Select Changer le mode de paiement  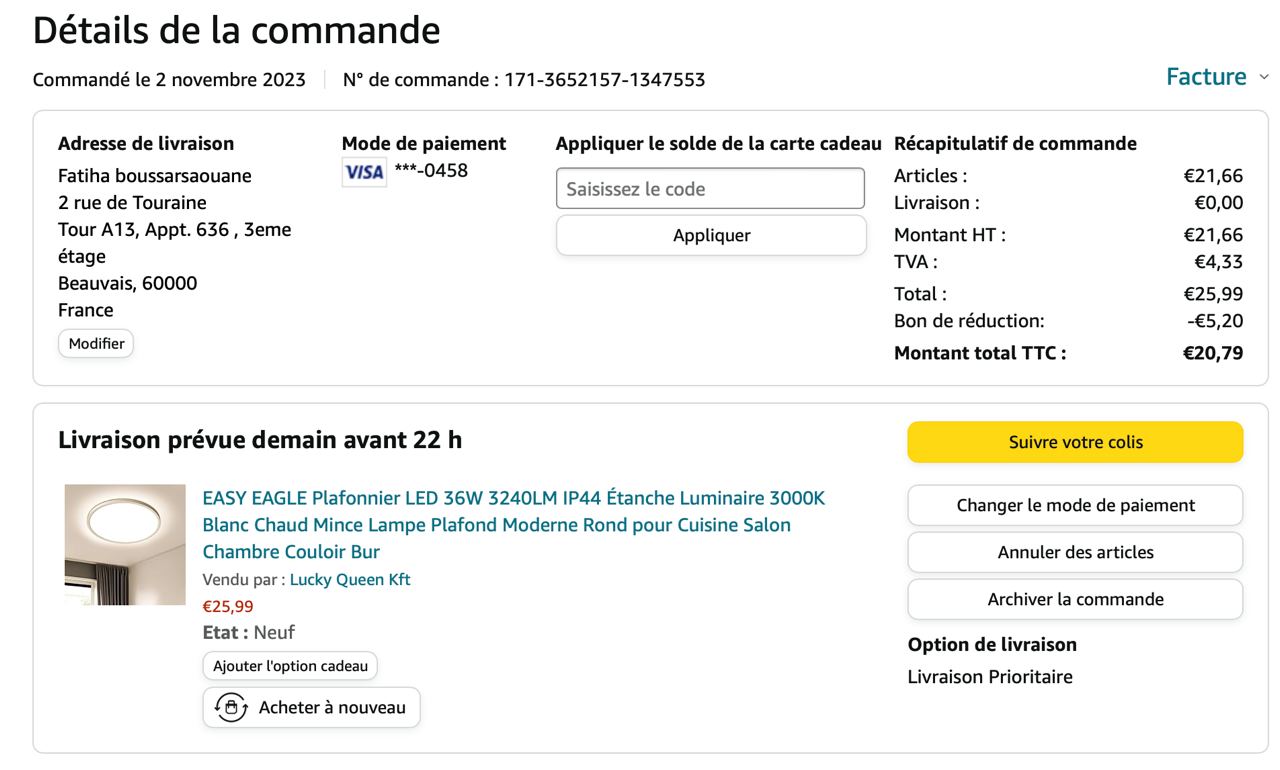(1075, 505)
